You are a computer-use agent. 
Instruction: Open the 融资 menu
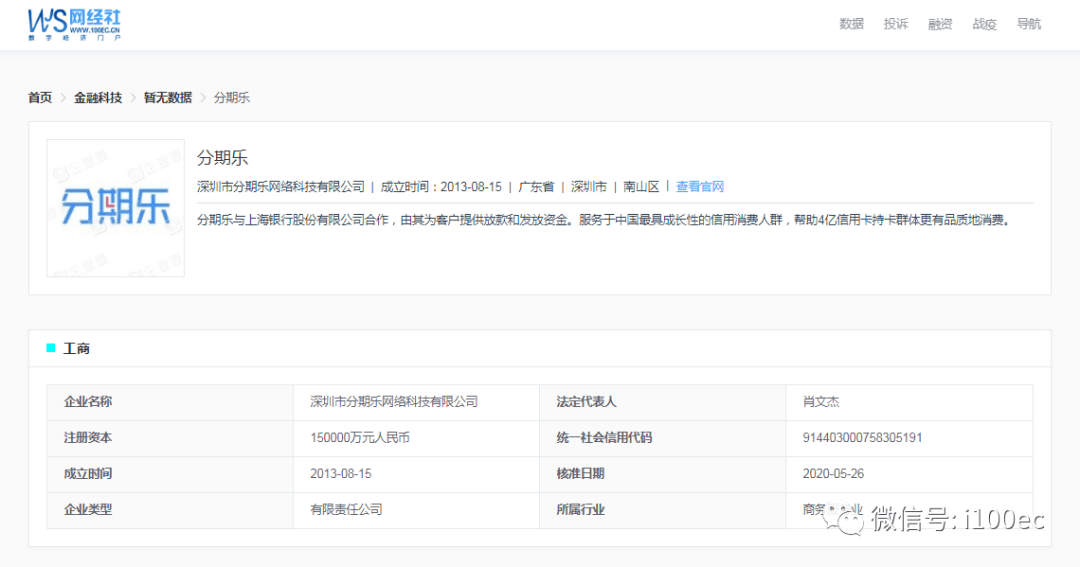940,24
